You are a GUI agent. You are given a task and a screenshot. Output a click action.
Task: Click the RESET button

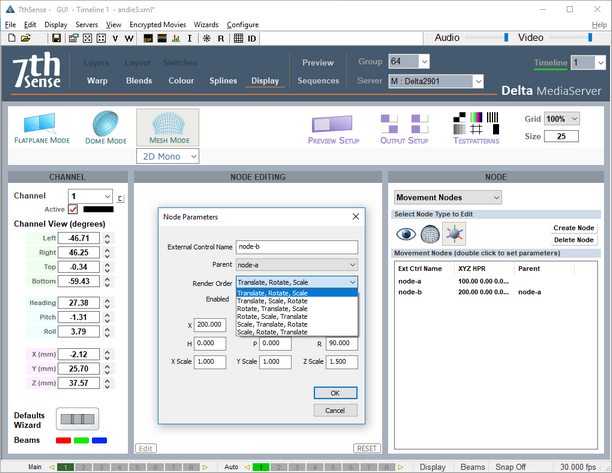366,448
